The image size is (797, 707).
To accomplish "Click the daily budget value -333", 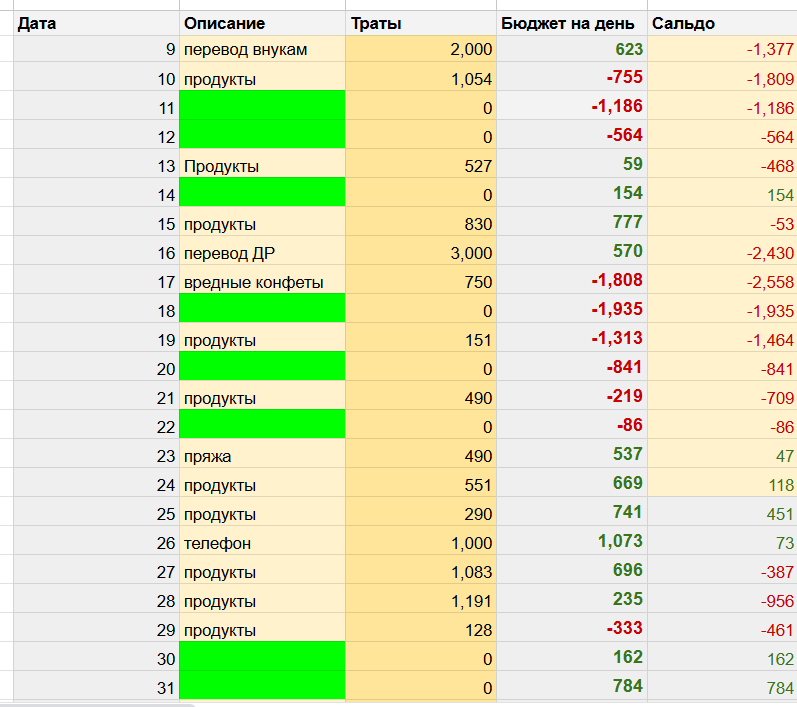I will tap(572, 629).
